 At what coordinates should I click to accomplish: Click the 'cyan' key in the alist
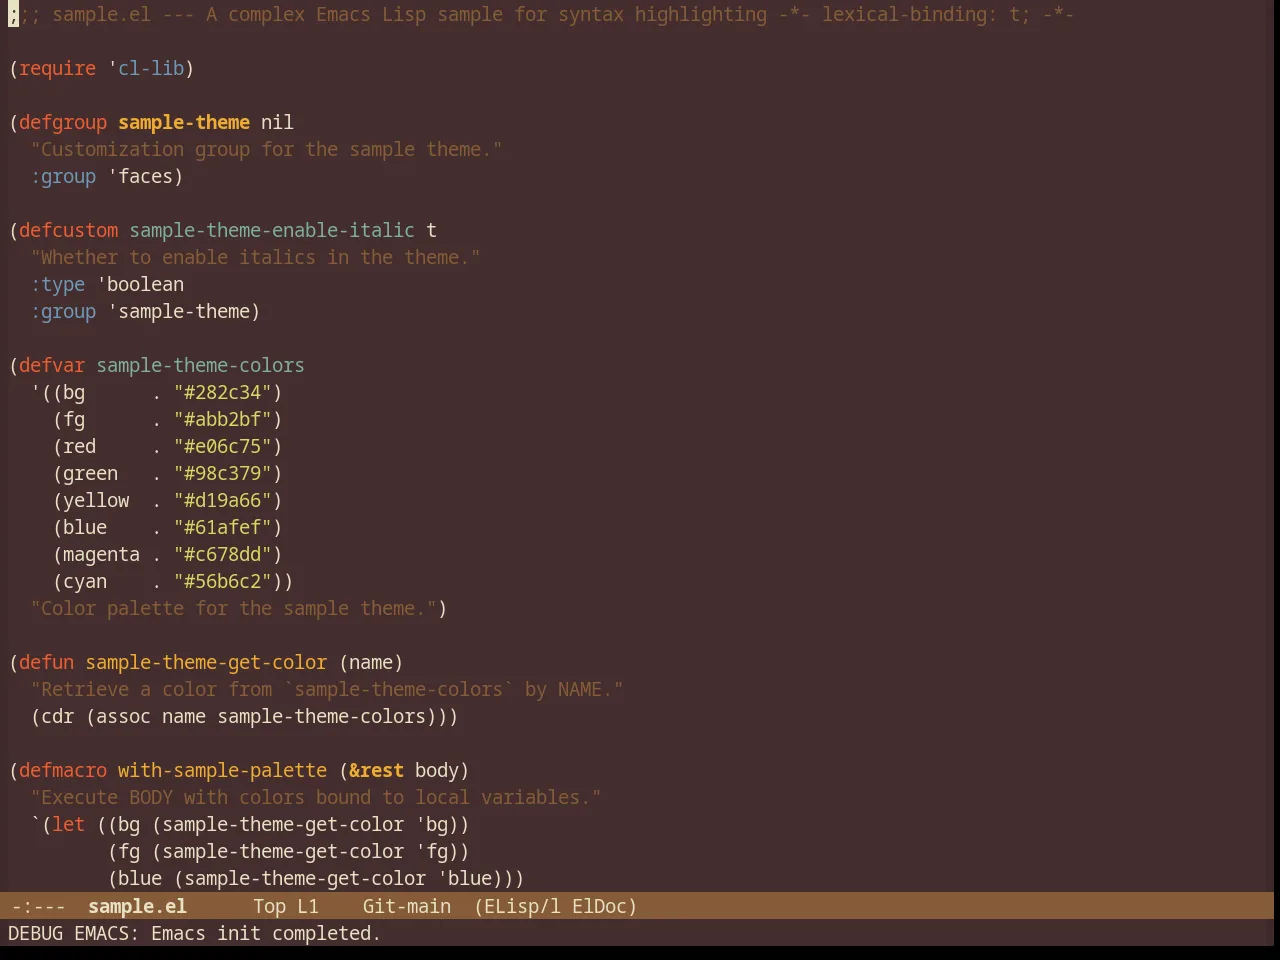click(x=85, y=581)
